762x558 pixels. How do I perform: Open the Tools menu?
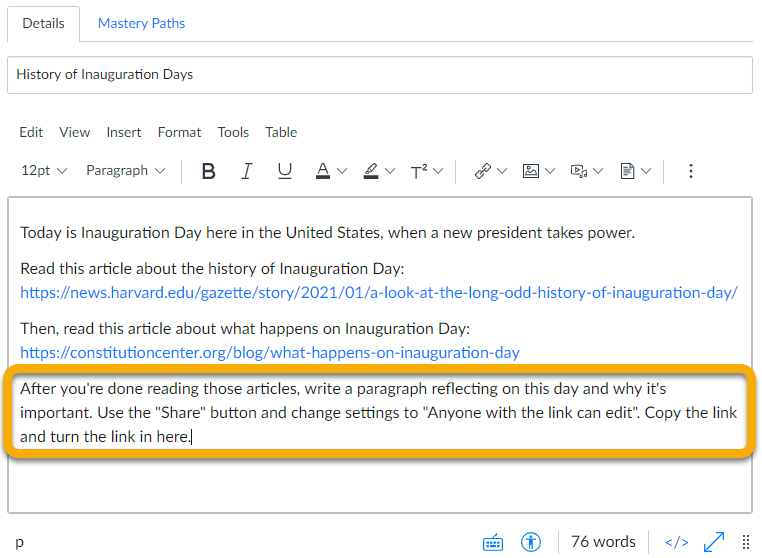[x=233, y=132]
